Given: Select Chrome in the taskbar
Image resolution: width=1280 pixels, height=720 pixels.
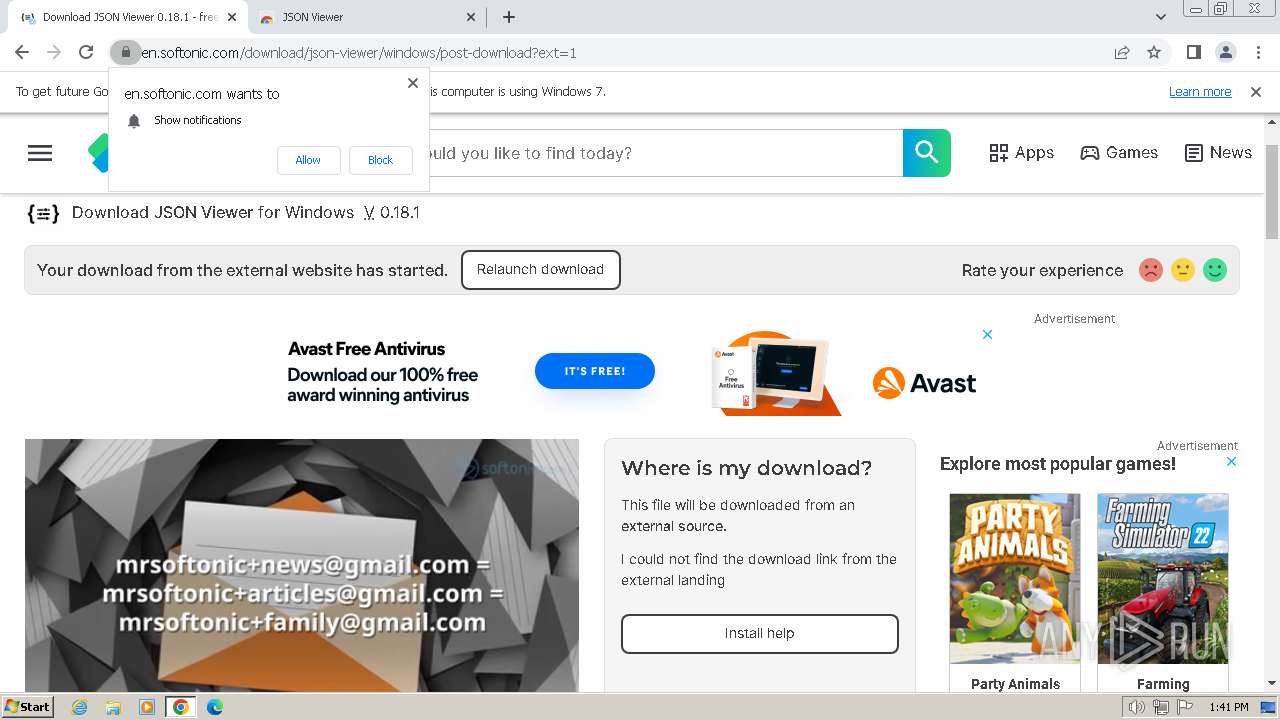Looking at the screenshot, I should click(181, 707).
